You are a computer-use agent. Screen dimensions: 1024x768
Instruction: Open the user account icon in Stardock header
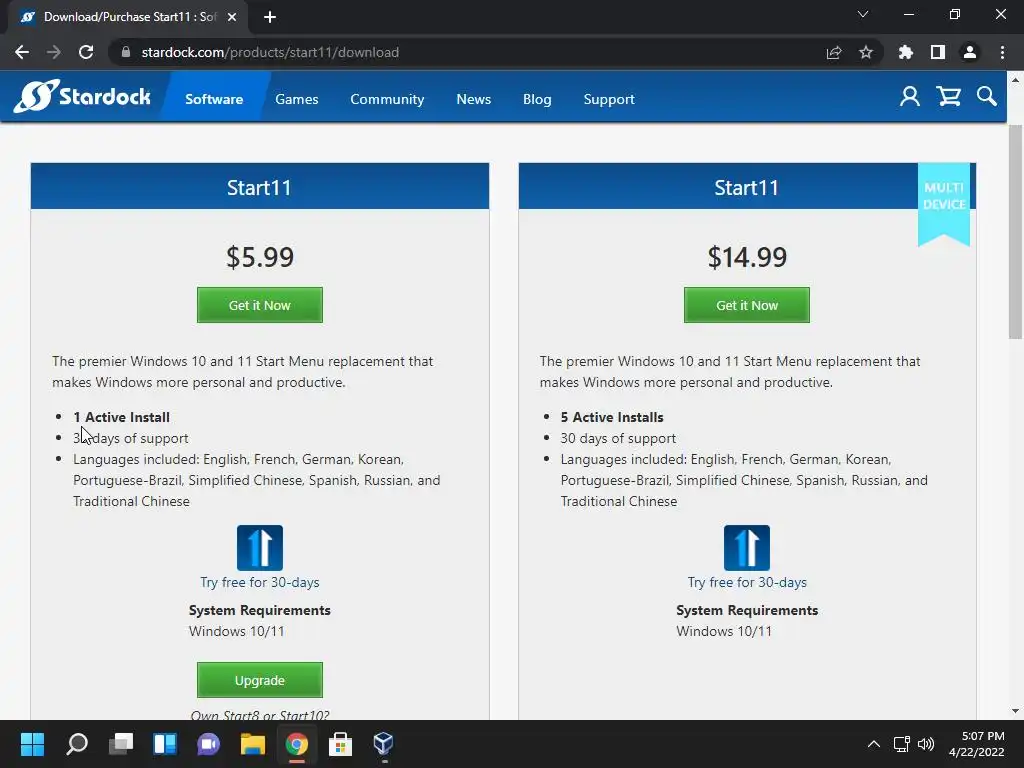[x=909, y=97]
